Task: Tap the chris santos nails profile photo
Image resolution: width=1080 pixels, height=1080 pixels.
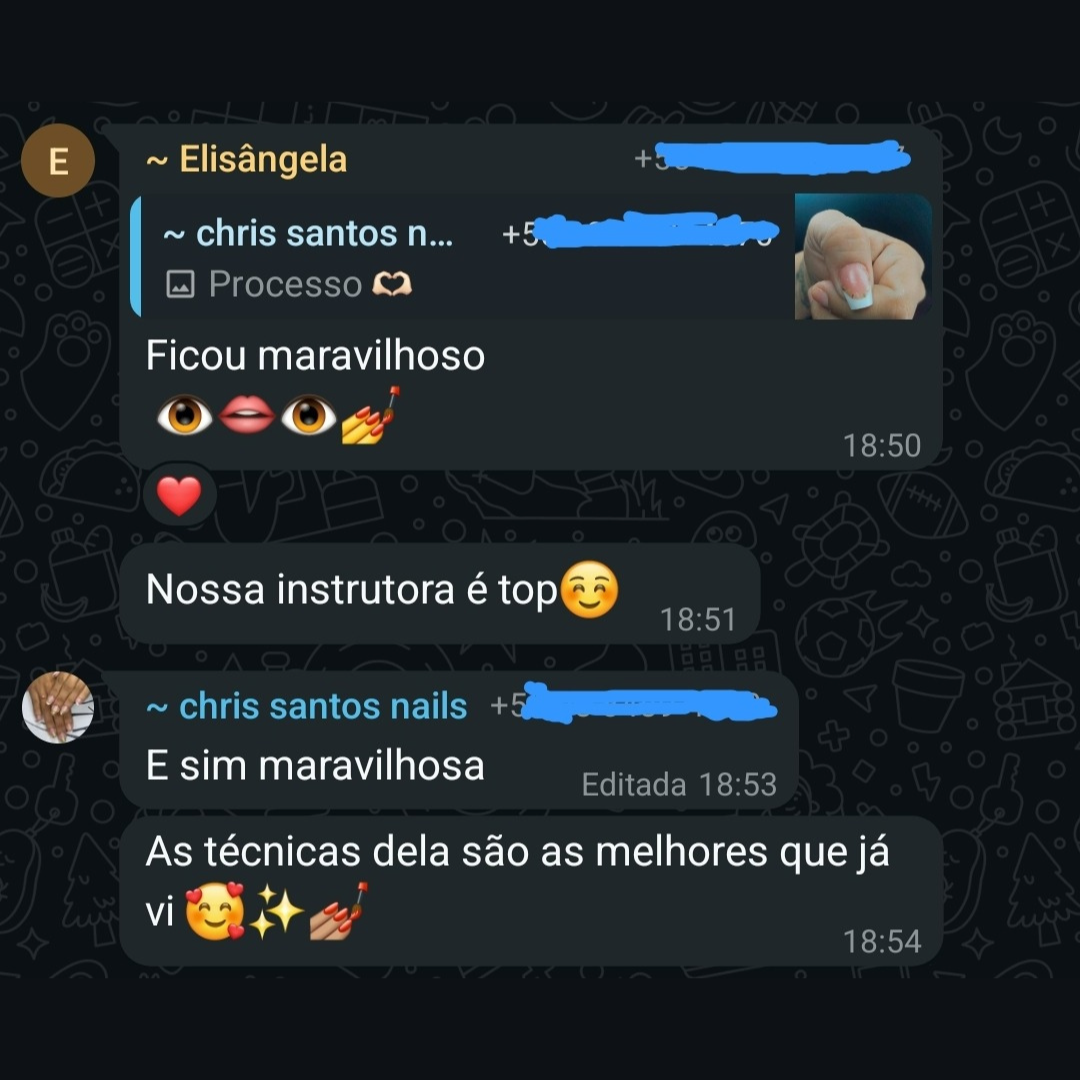Action: pos(58,707)
